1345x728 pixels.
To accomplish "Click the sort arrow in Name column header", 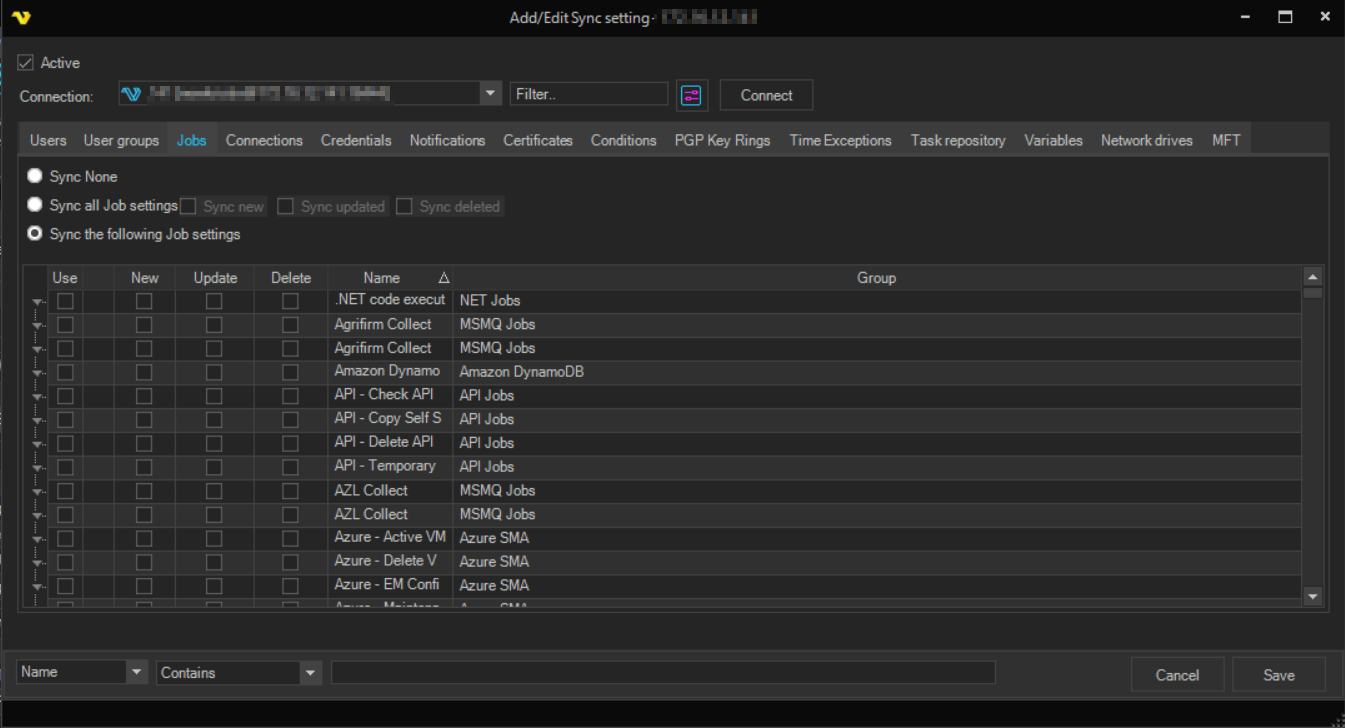I will 443,279.
